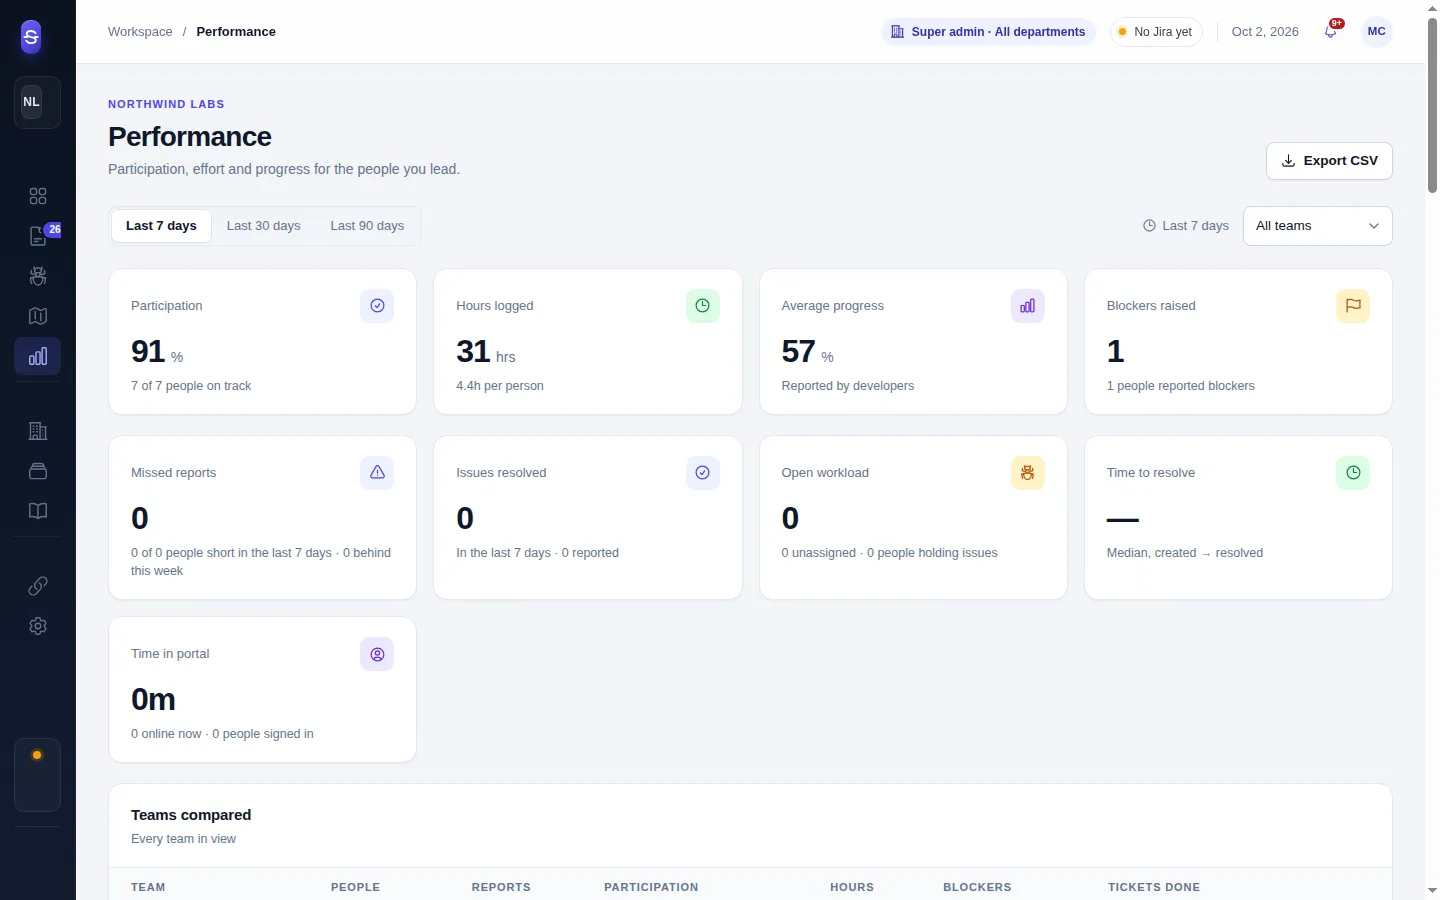Click the '4.4h per person' text
Image resolution: width=1440 pixels, height=900 pixels.
click(x=500, y=386)
